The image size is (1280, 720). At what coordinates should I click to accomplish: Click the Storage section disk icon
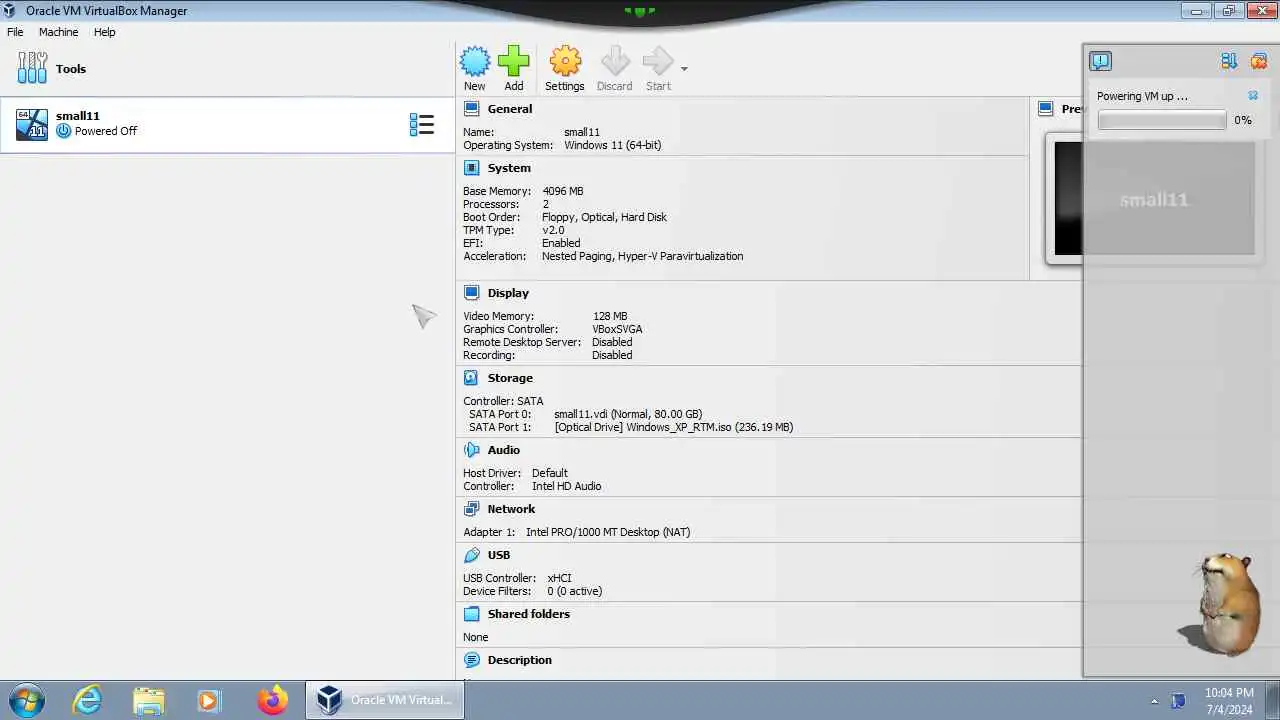472,378
